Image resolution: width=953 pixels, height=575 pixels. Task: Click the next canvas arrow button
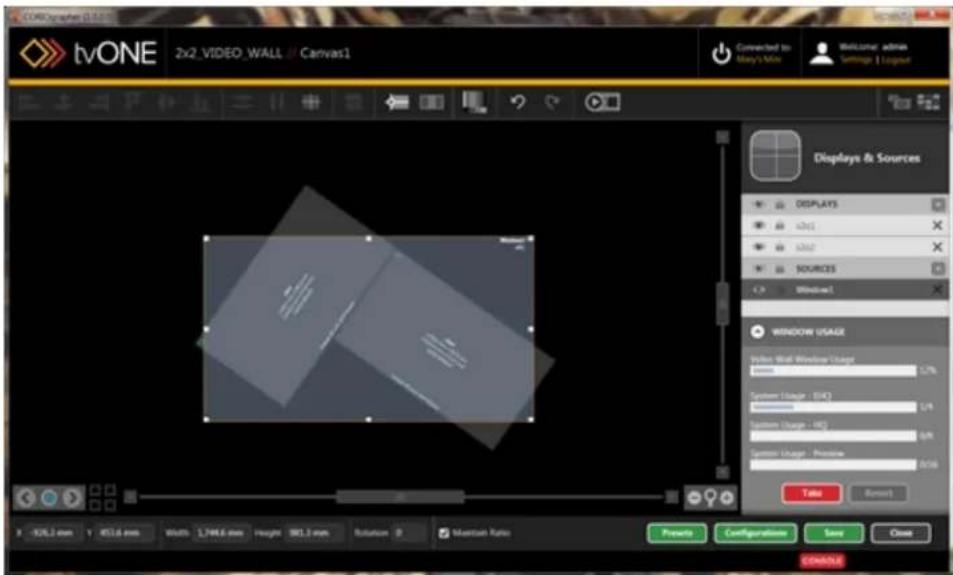point(72,498)
